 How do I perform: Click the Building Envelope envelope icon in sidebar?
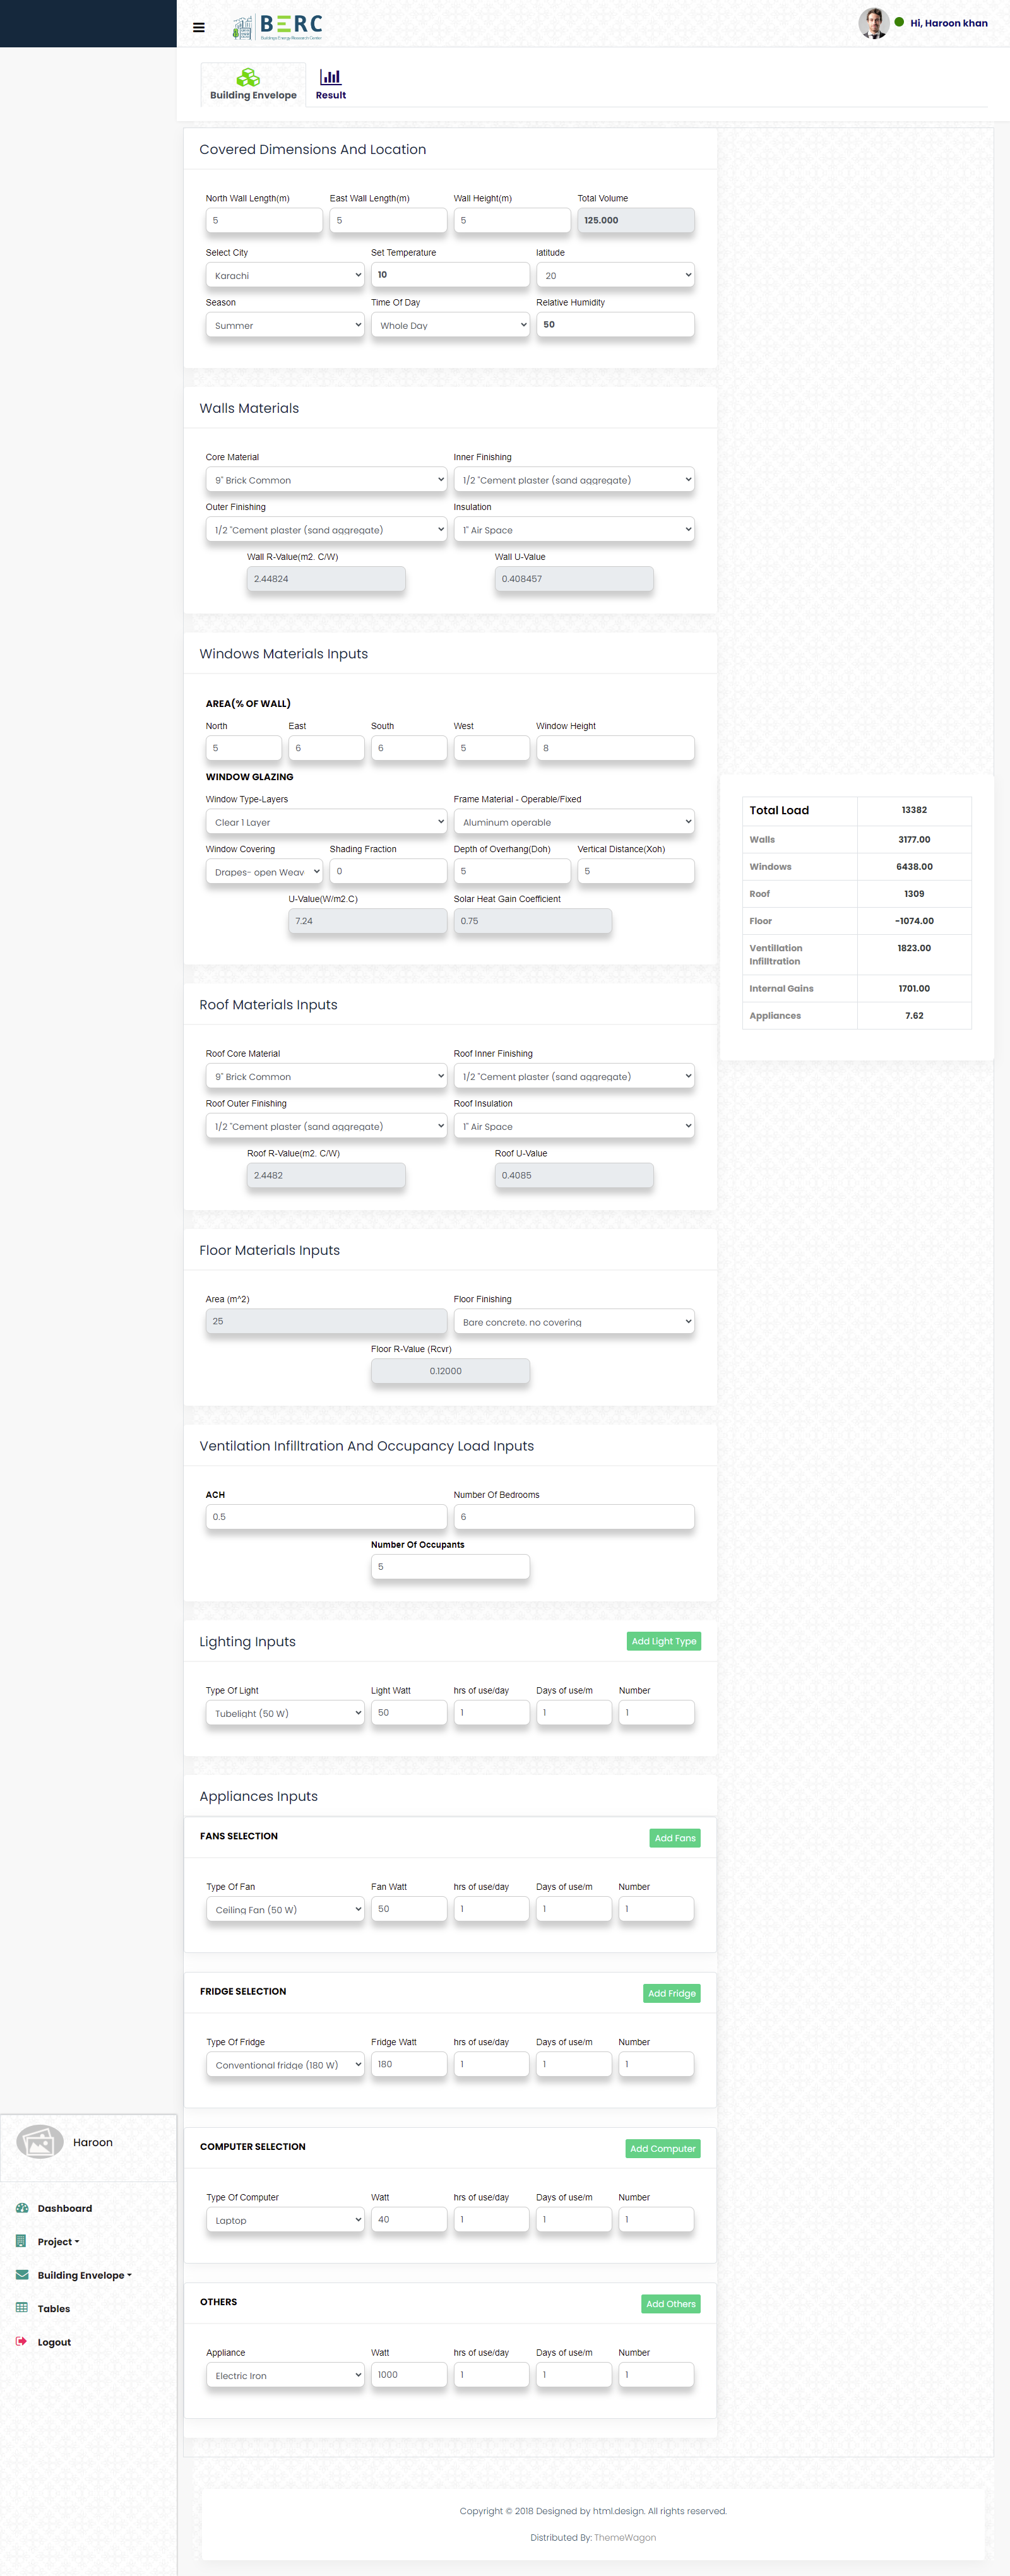tap(22, 2274)
